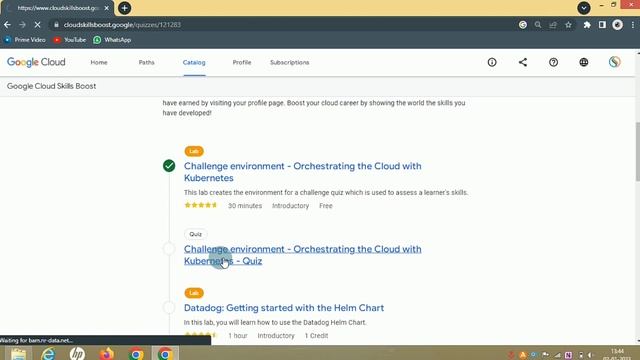Click the Google Cloud logo
The width and height of the screenshot is (640, 360).
tap(36, 62)
